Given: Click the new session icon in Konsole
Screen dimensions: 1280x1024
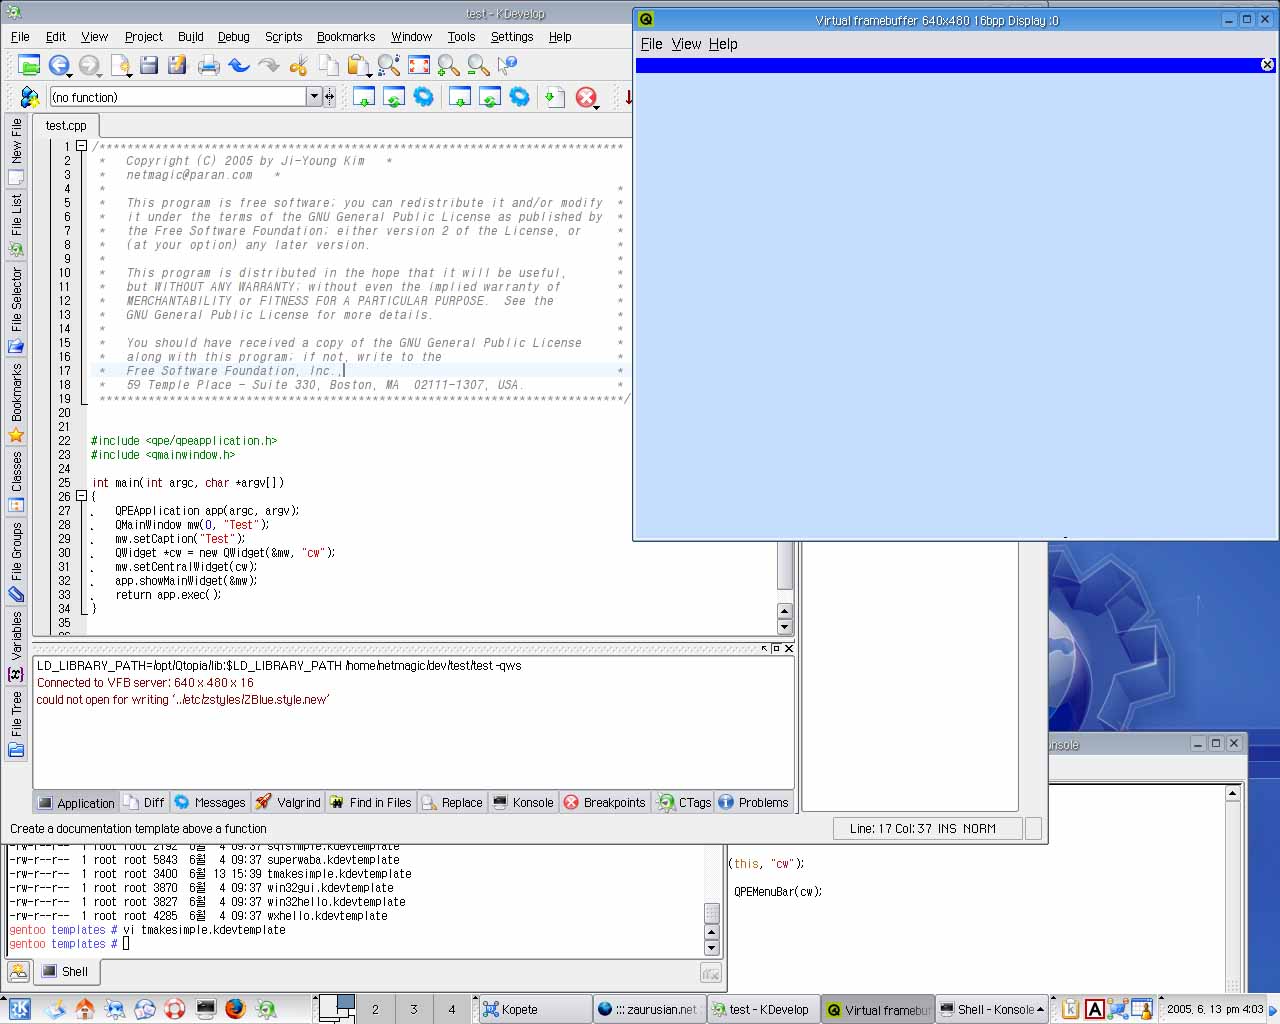Looking at the screenshot, I should (x=18, y=972).
